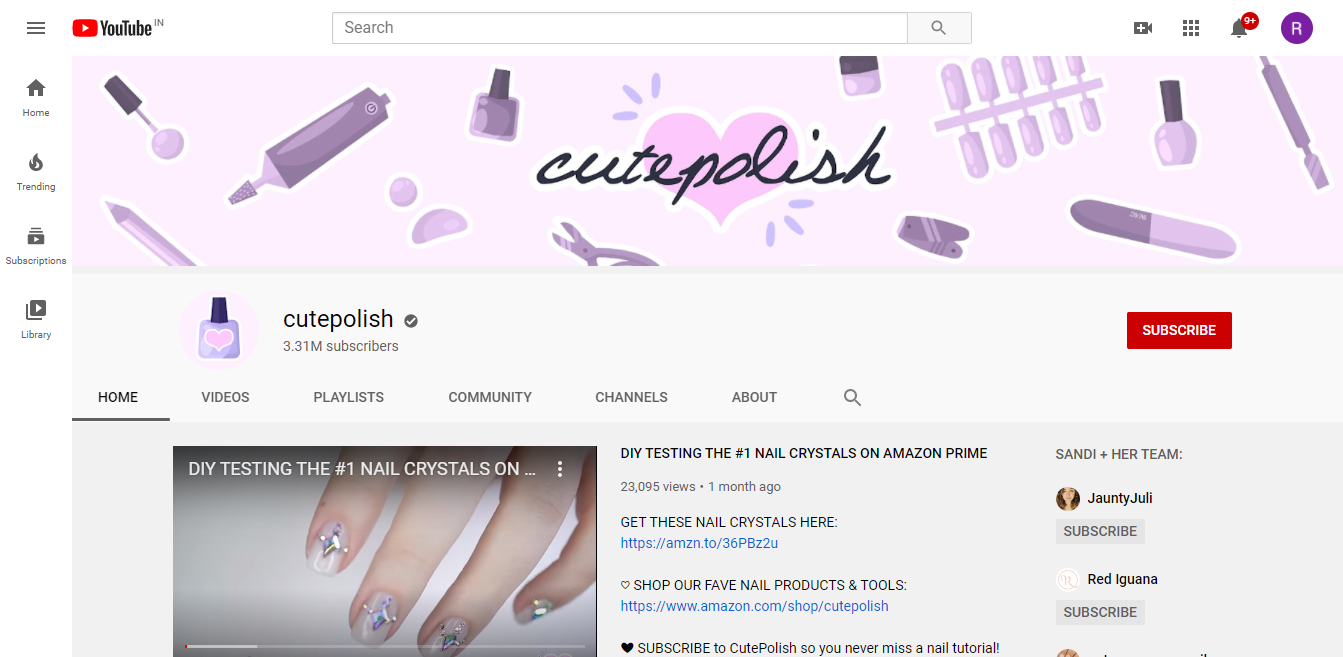
Task: Open the hamburger guide menu
Action: pyautogui.click(x=36, y=28)
